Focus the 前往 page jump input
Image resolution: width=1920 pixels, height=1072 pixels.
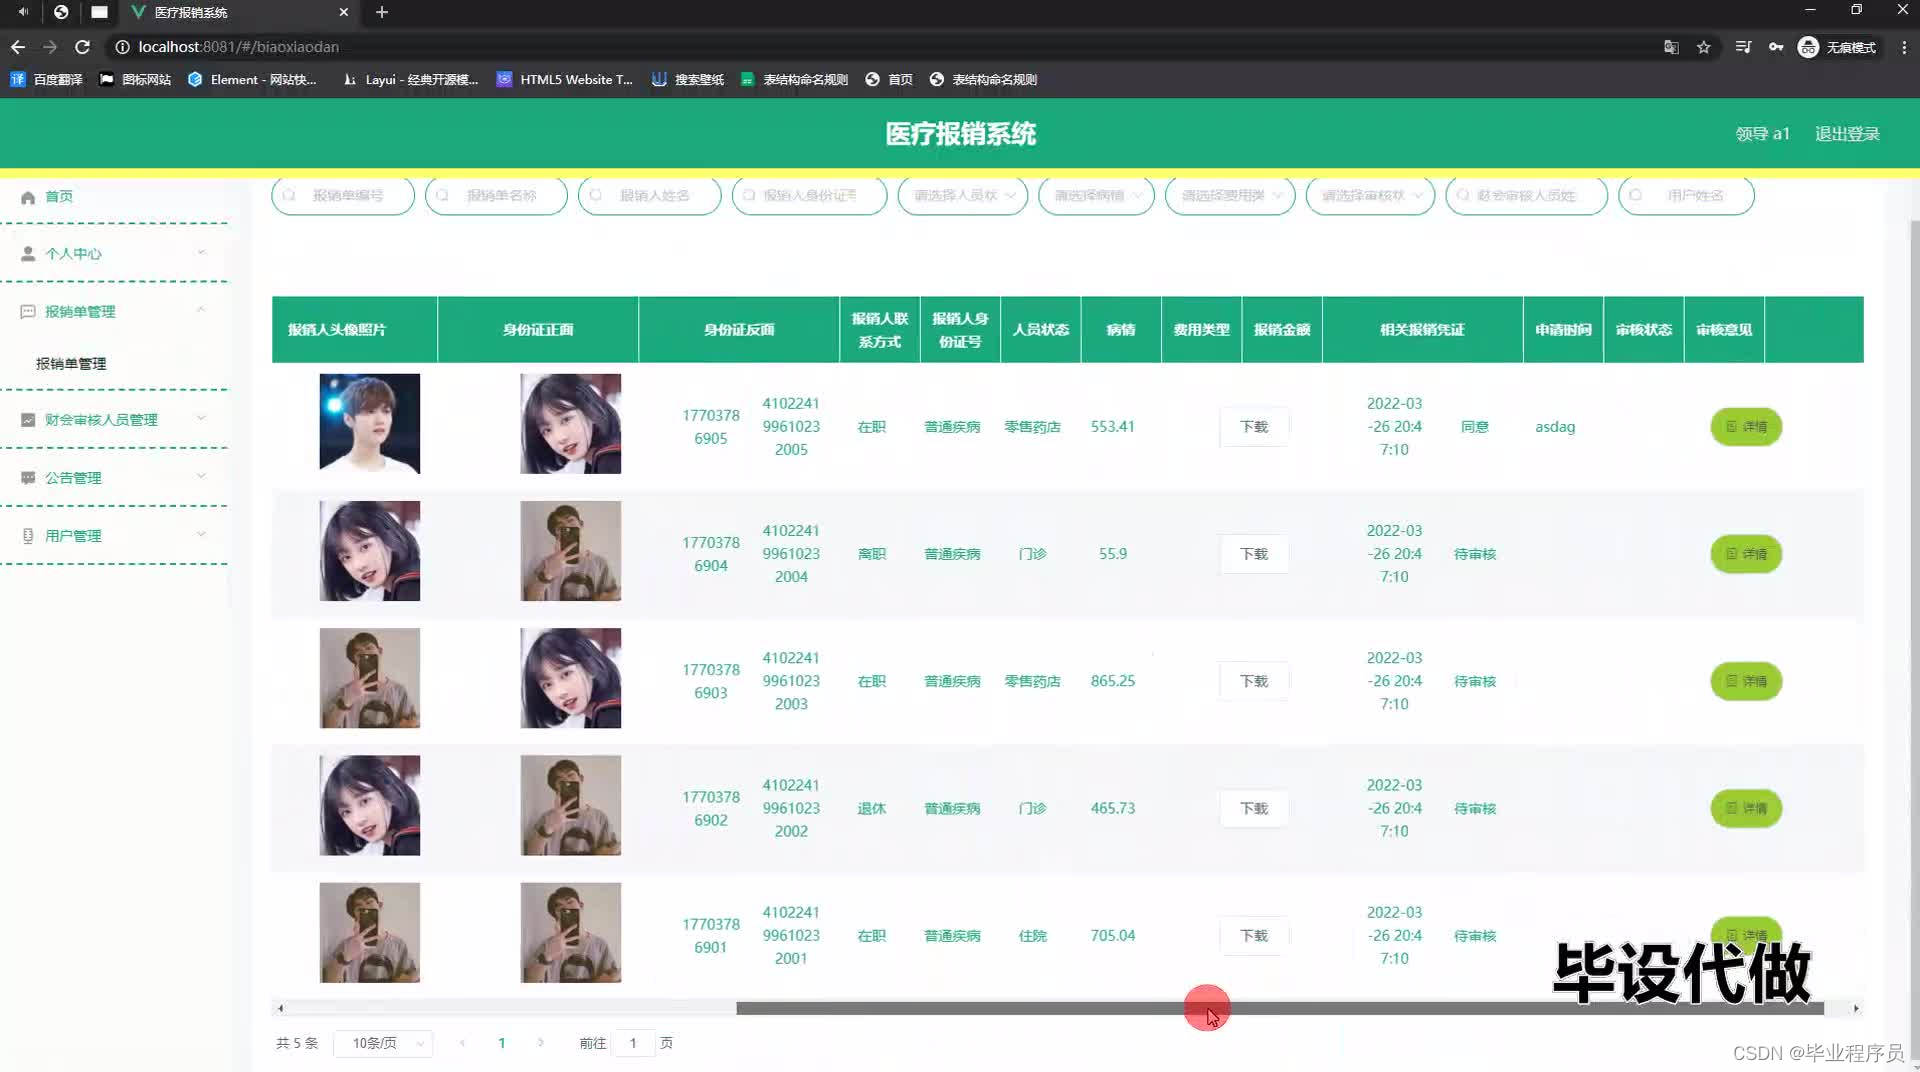633,1044
